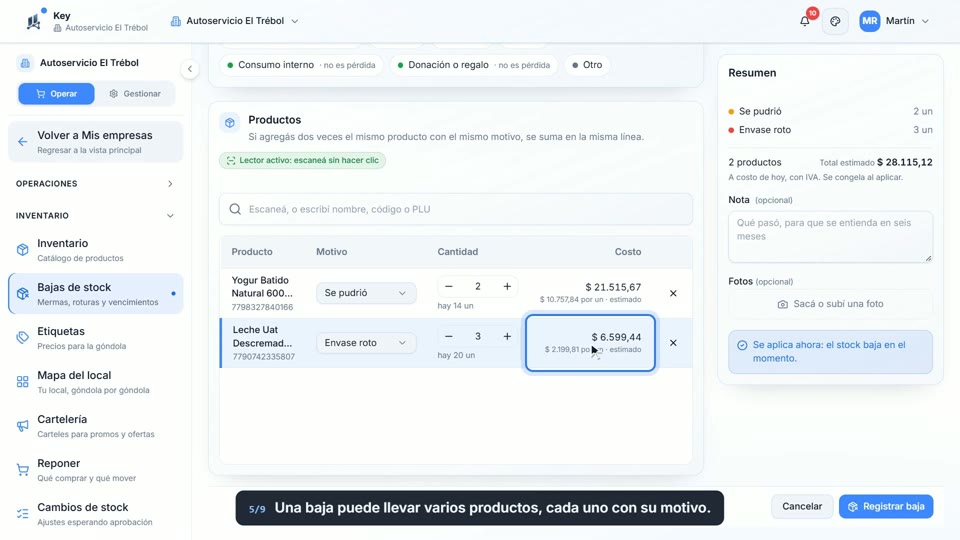
Task: Click quantity value 2 for Yogur Batido
Action: (x=478, y=287)
